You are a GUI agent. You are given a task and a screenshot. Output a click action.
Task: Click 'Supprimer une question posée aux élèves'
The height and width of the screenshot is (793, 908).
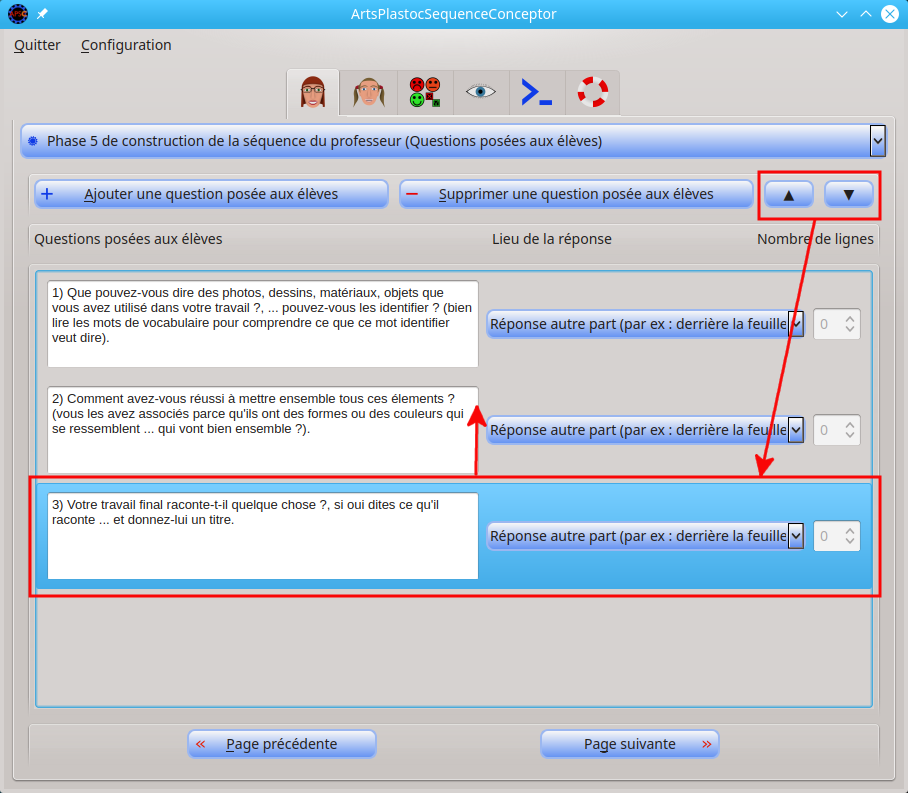(576, 194)
